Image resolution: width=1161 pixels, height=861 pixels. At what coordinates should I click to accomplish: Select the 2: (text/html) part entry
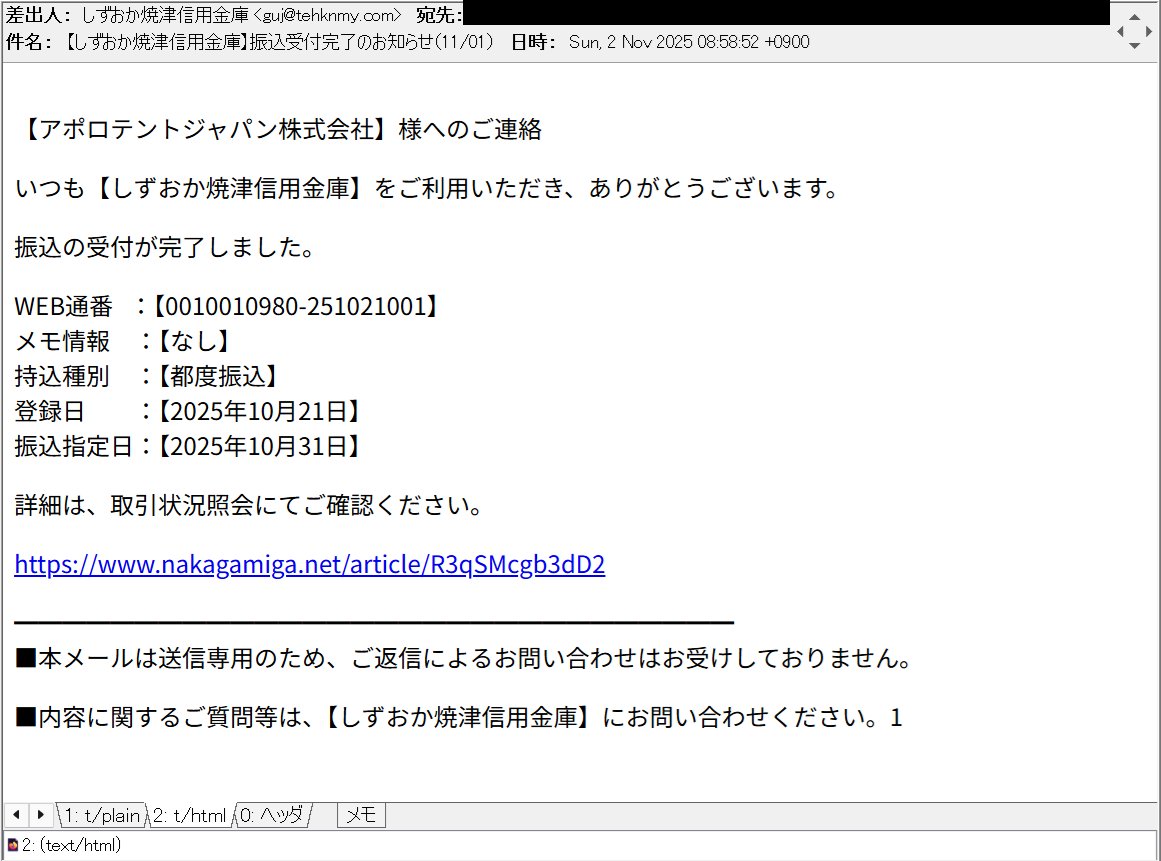71,845
